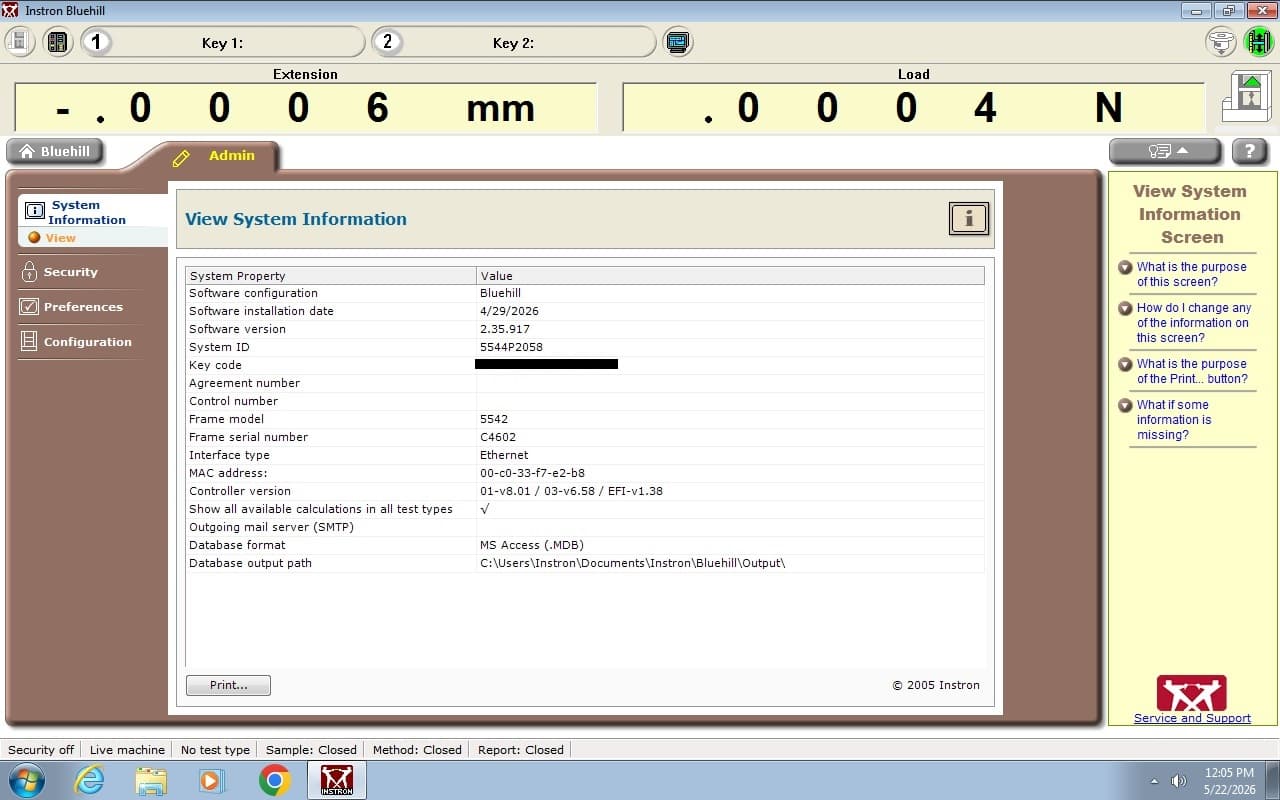Click the System Property column header
Screen dimensions: 1280x800
coord(331,276)
